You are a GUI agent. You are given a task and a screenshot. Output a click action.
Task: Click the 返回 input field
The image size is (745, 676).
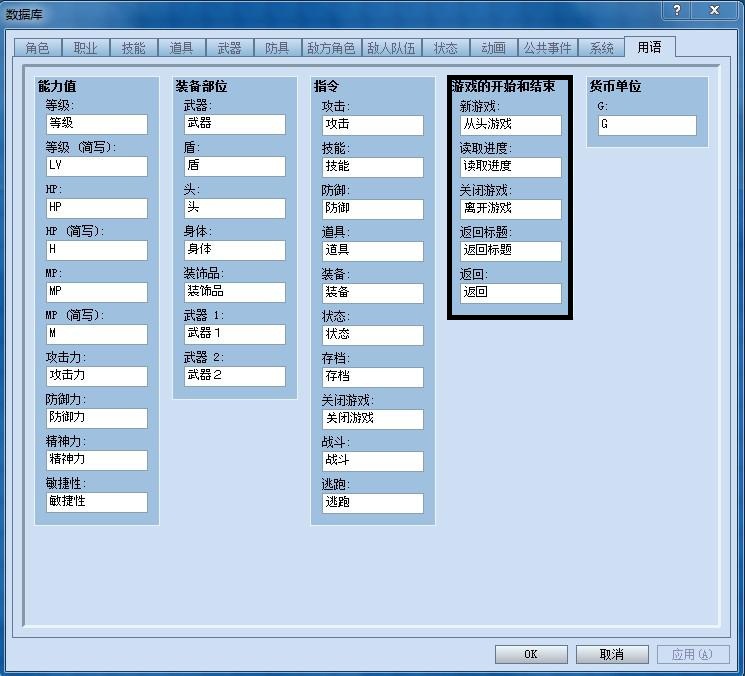[x=510, y=293]
